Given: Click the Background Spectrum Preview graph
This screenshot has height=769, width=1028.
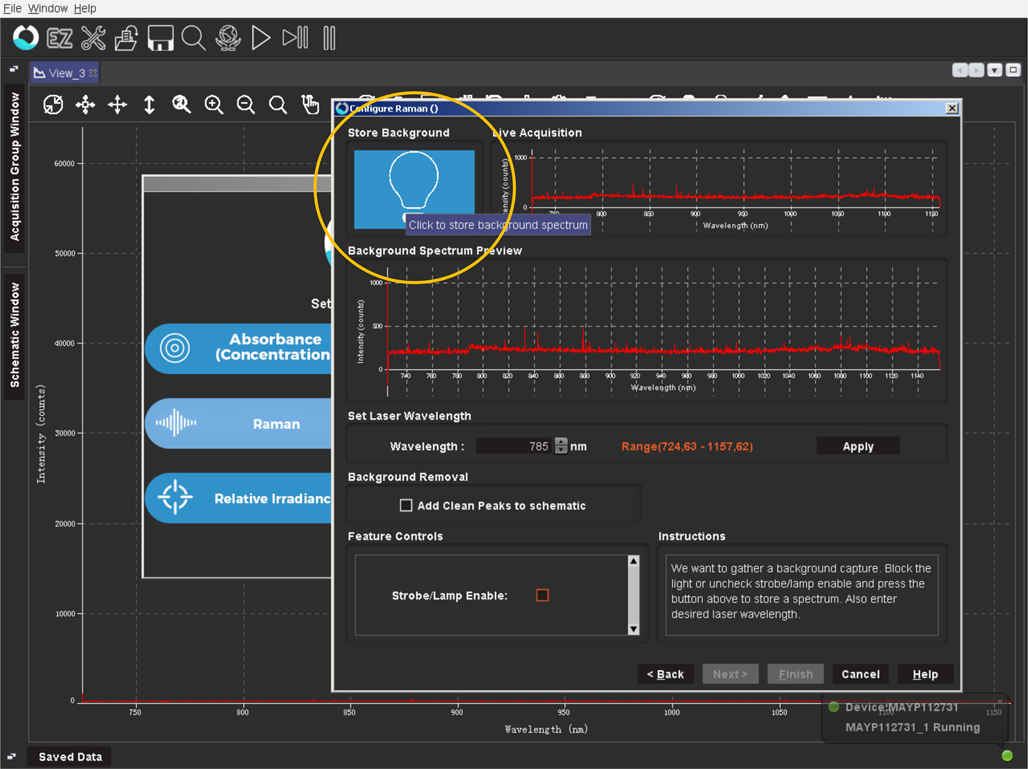Looking at the screenshot, I should pos(647,330).
